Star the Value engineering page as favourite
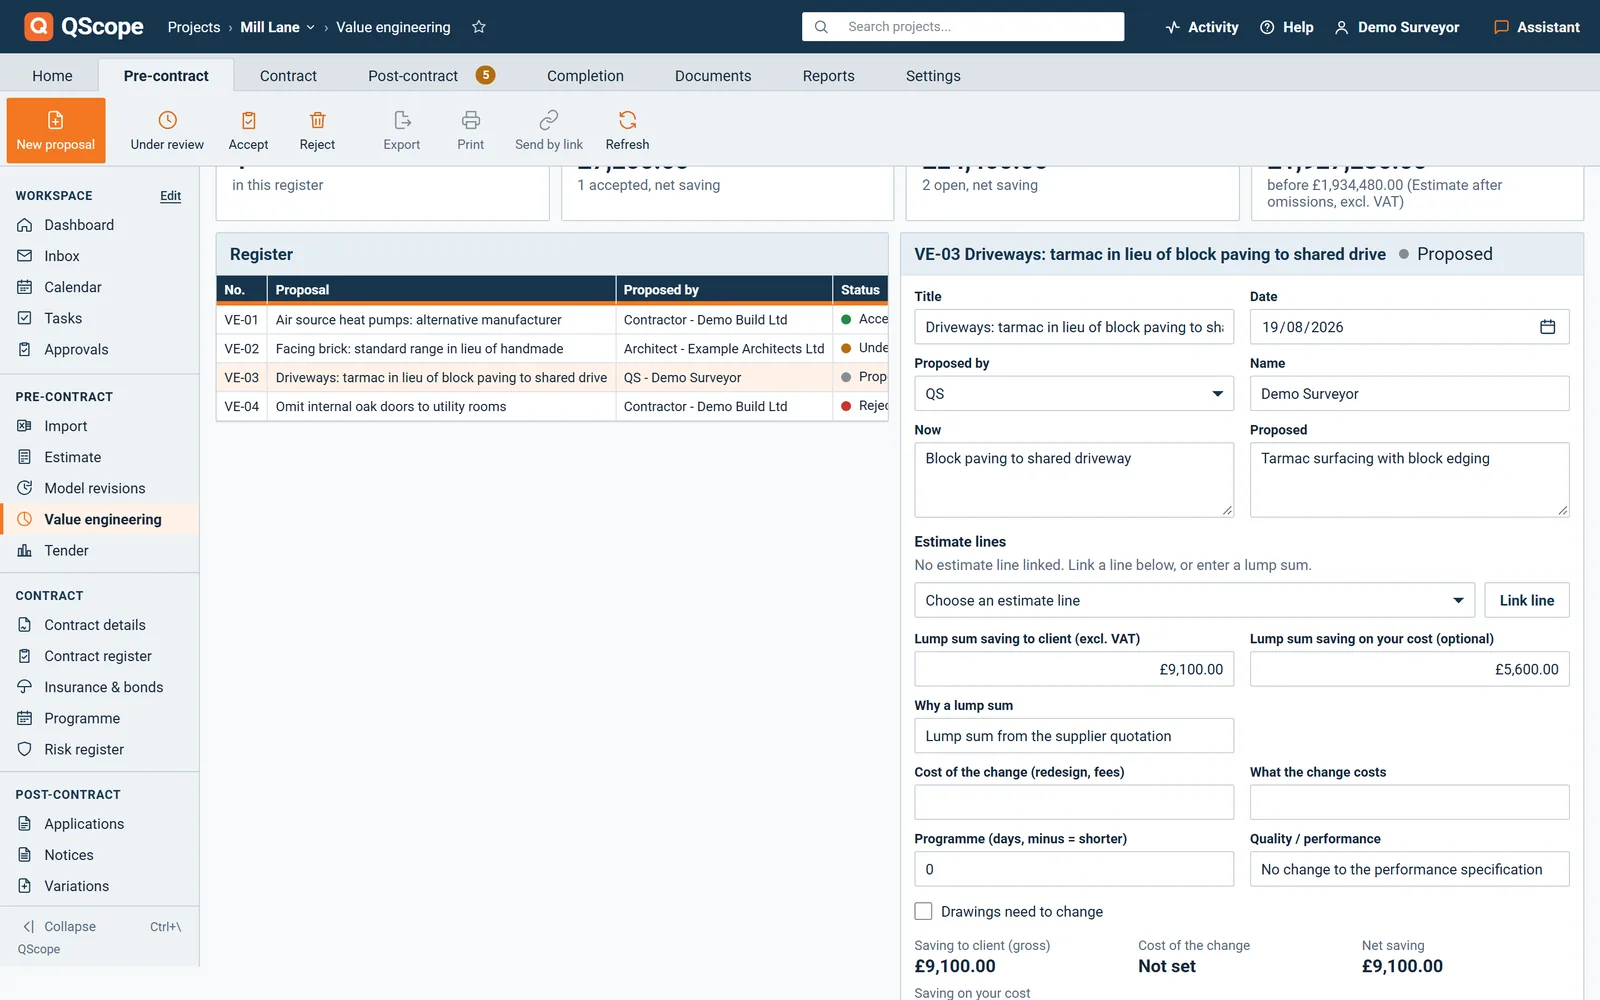1600x1000 pixels. pos(479,27)
